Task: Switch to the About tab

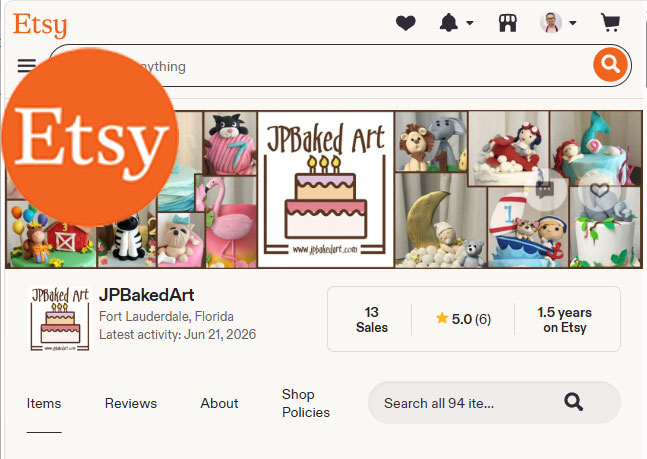Action: 219,403
